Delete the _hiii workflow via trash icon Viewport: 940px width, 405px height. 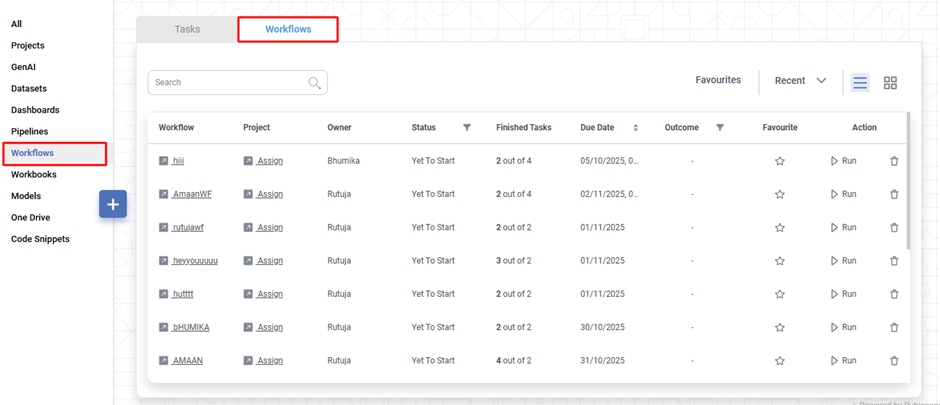coord(894,161)
